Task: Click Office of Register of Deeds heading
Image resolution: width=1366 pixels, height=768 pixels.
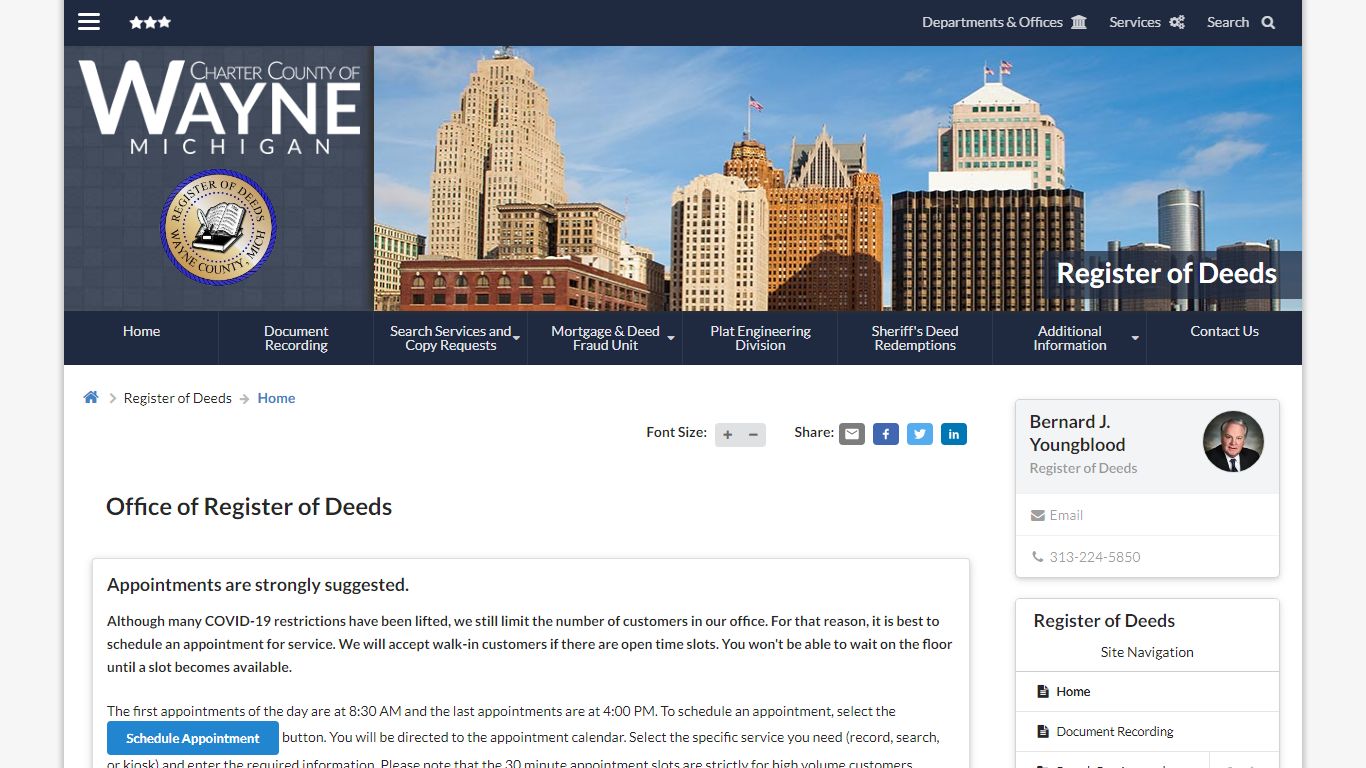Action: 249,507
